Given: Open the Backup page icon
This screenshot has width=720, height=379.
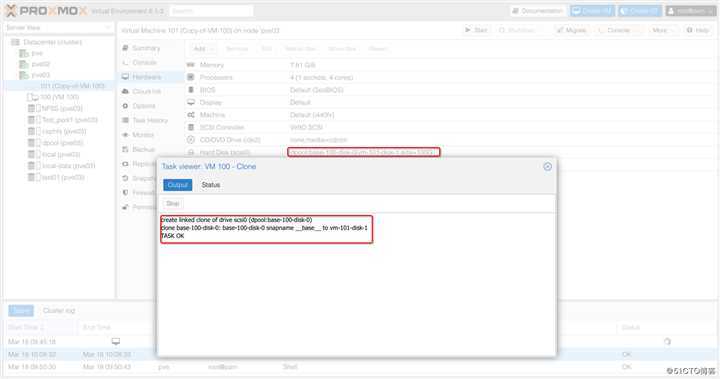Looking at the screenshot, I should (x=125, y=149).
